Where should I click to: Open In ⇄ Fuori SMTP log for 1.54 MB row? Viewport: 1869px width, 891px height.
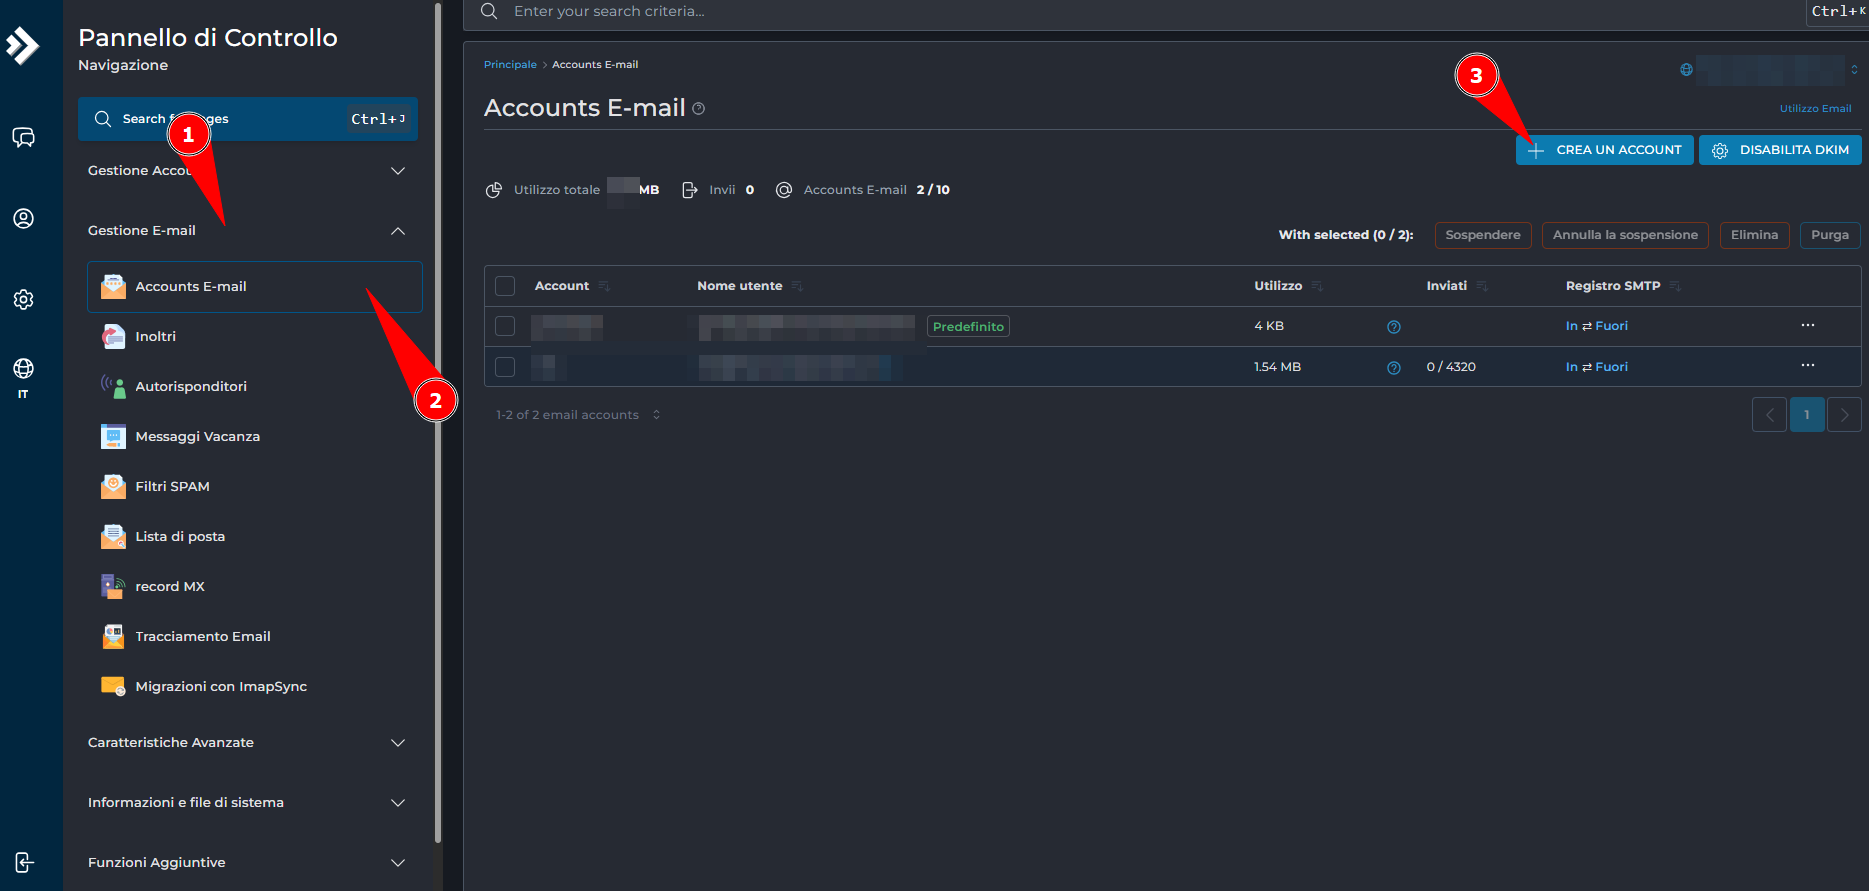pyautogui.click(x=1596, y=367)
